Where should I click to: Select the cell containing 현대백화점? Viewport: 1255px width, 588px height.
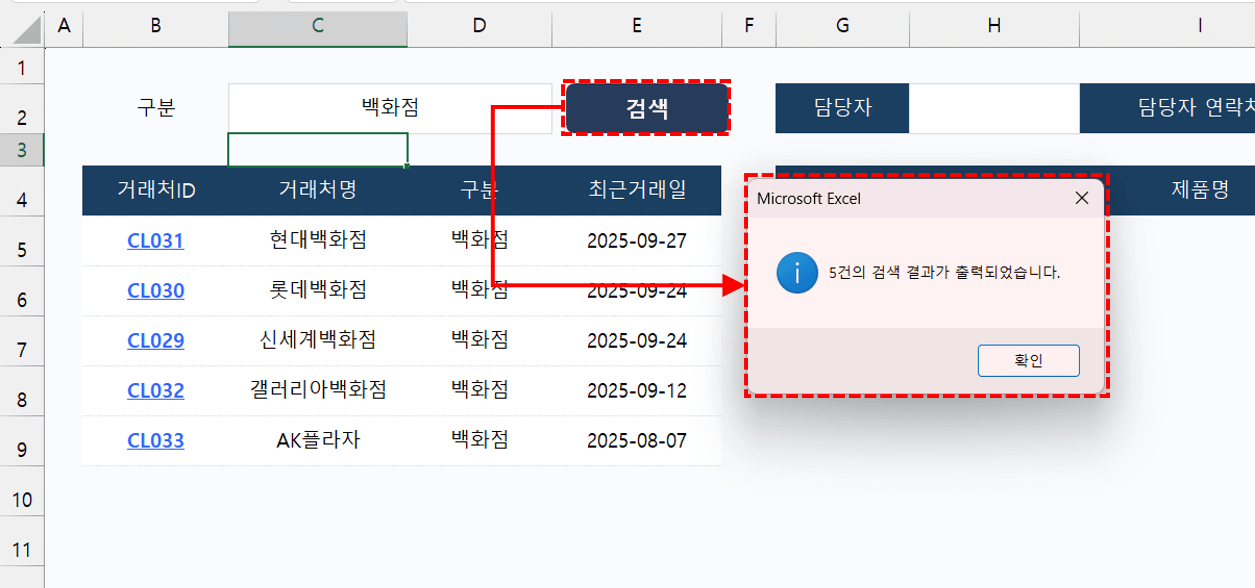tap(317, 241)
